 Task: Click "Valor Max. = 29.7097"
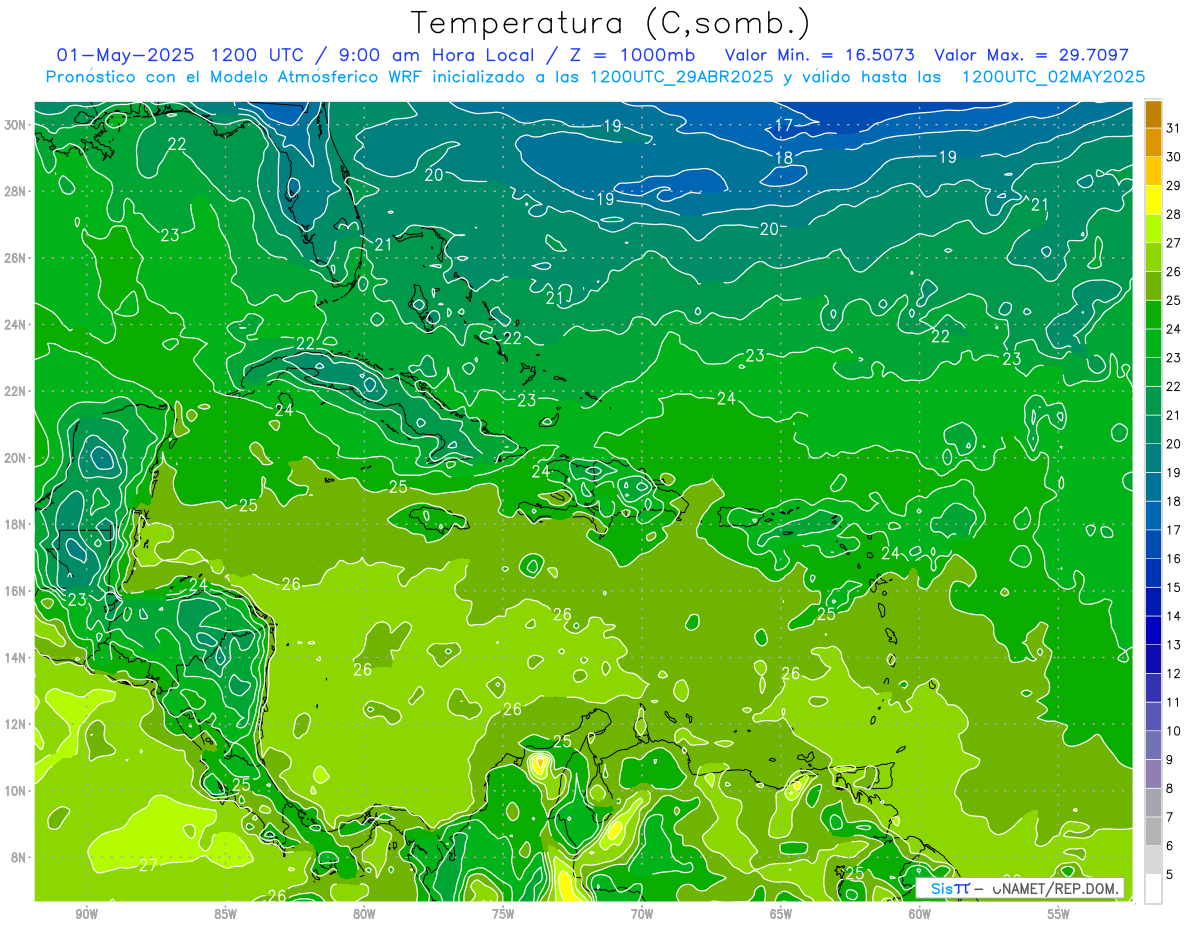click(x=1031, y=55)
